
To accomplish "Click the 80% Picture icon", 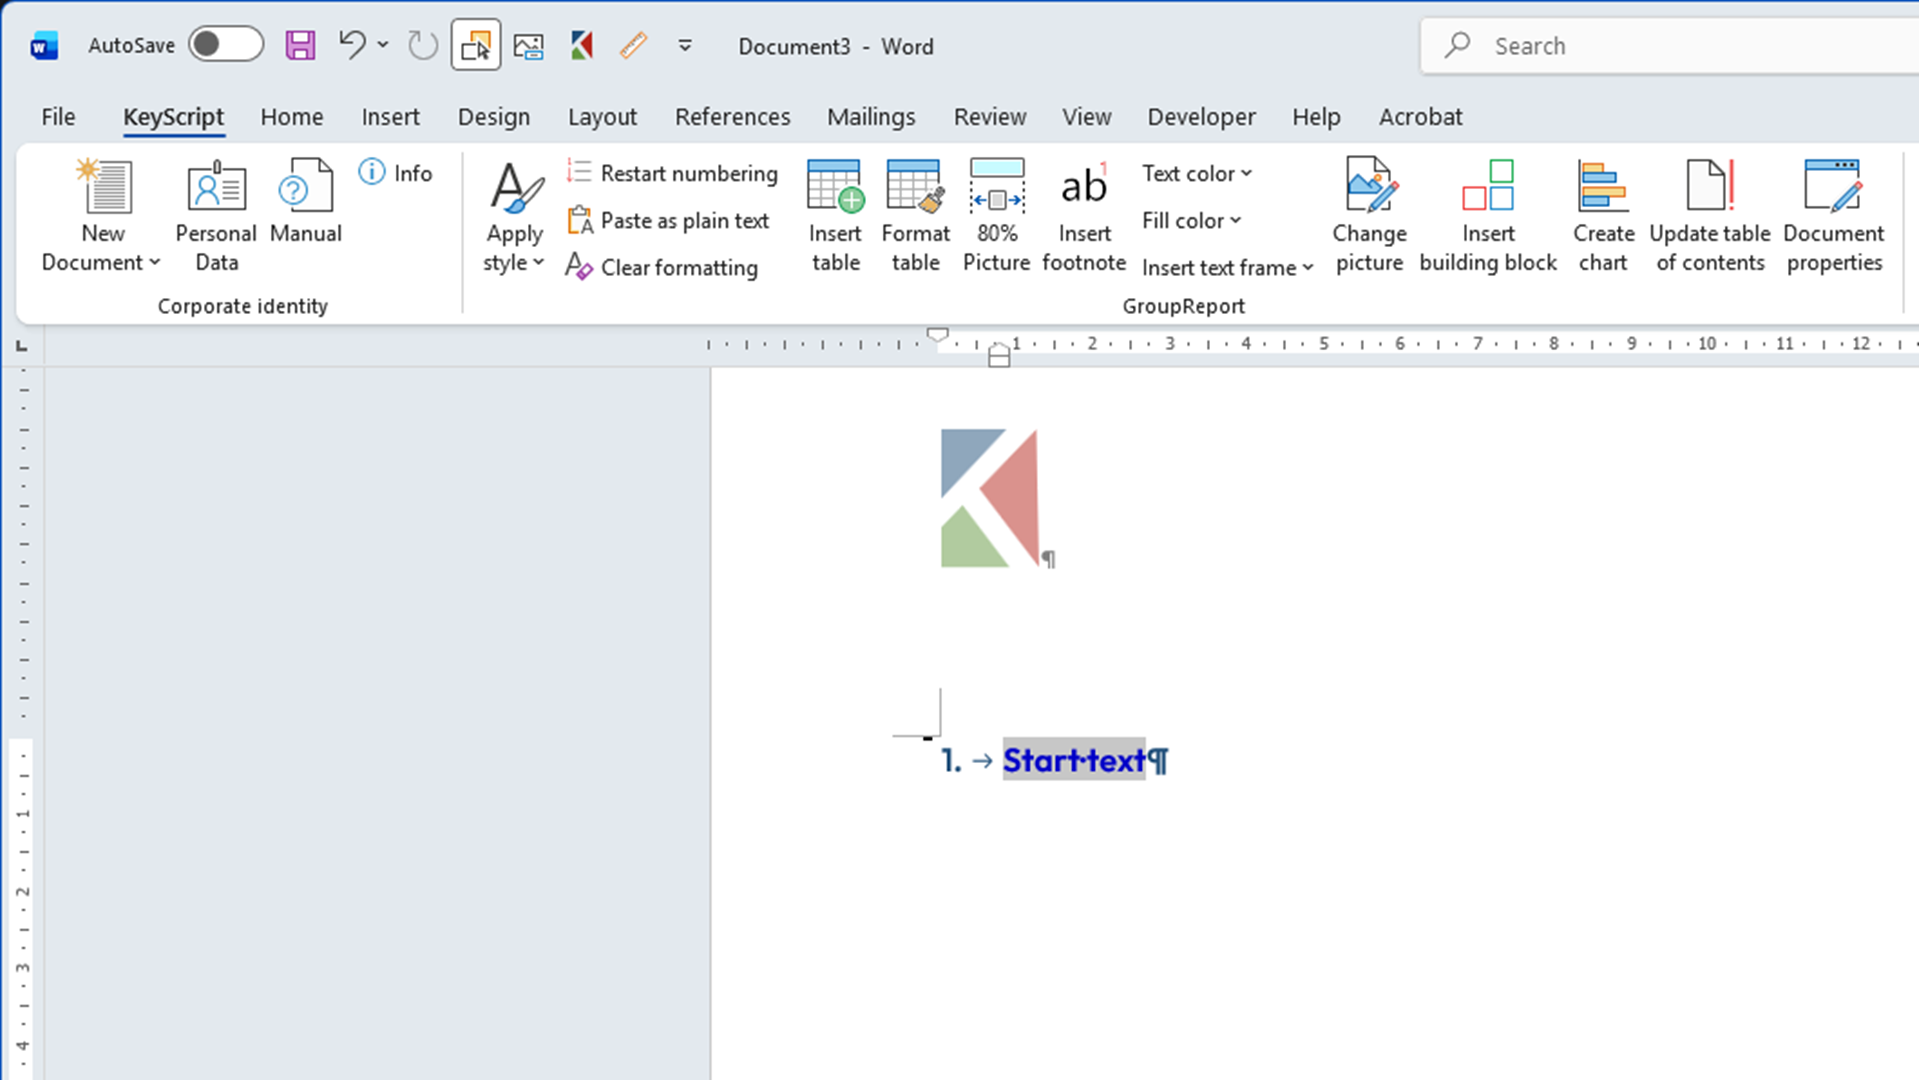I will click(996, 216).
